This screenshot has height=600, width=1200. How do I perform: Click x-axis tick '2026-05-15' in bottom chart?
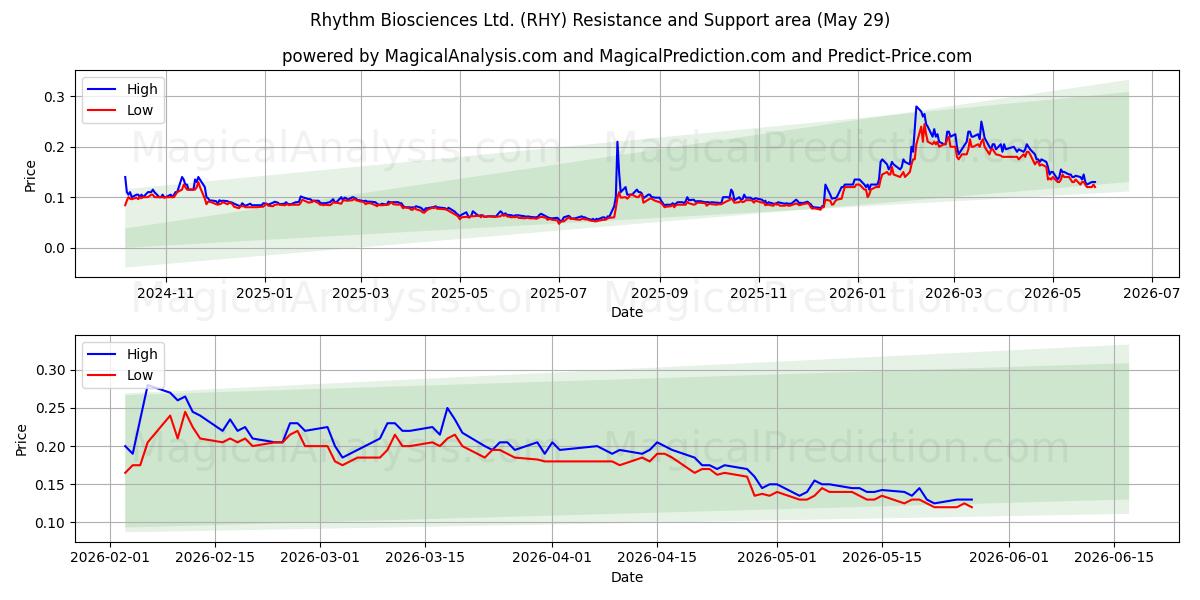(882, 558)
